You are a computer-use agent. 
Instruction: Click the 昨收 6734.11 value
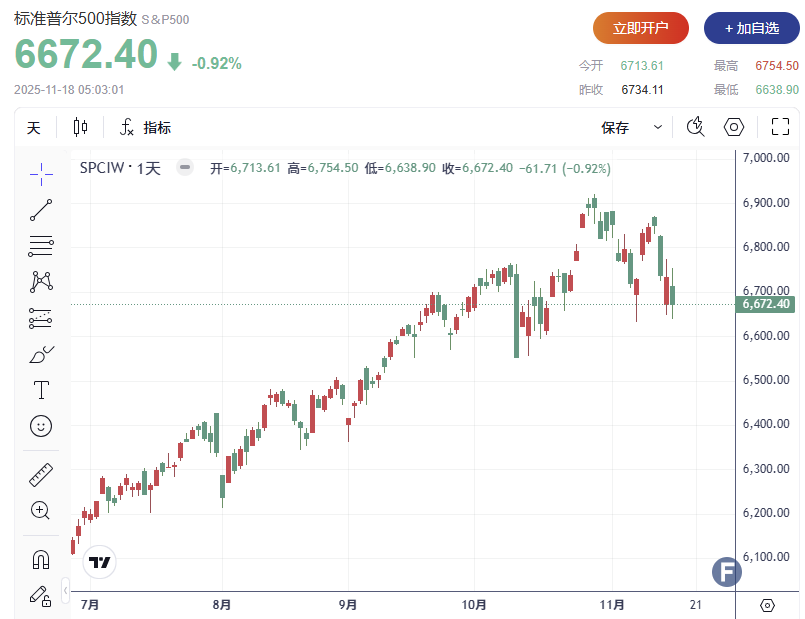point(642,90)
